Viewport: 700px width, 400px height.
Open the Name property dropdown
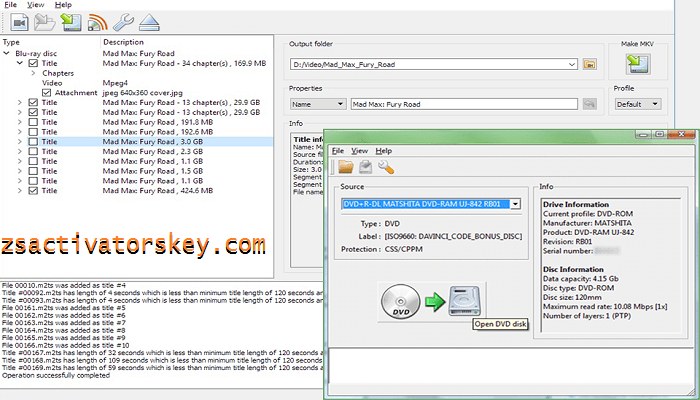pyautogui.click(x=318, y=104)
